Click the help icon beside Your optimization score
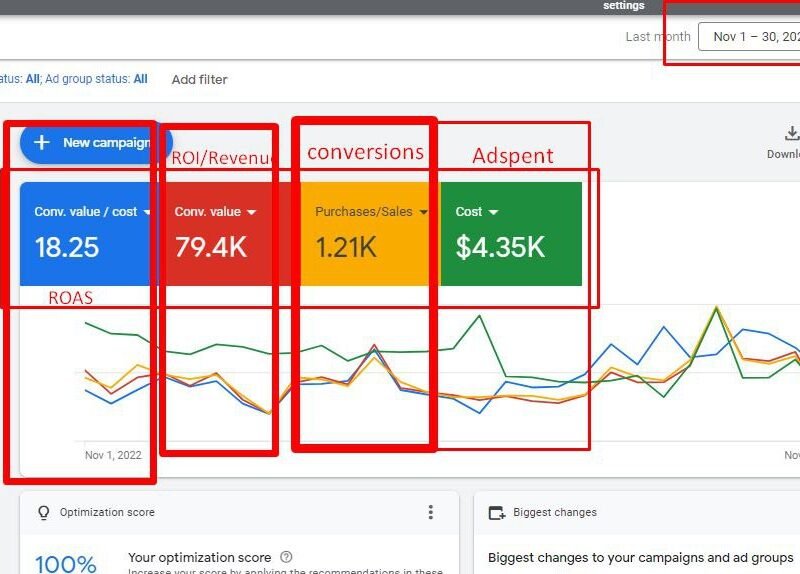This screenshot has height=574, width=800. pos(287,557)
